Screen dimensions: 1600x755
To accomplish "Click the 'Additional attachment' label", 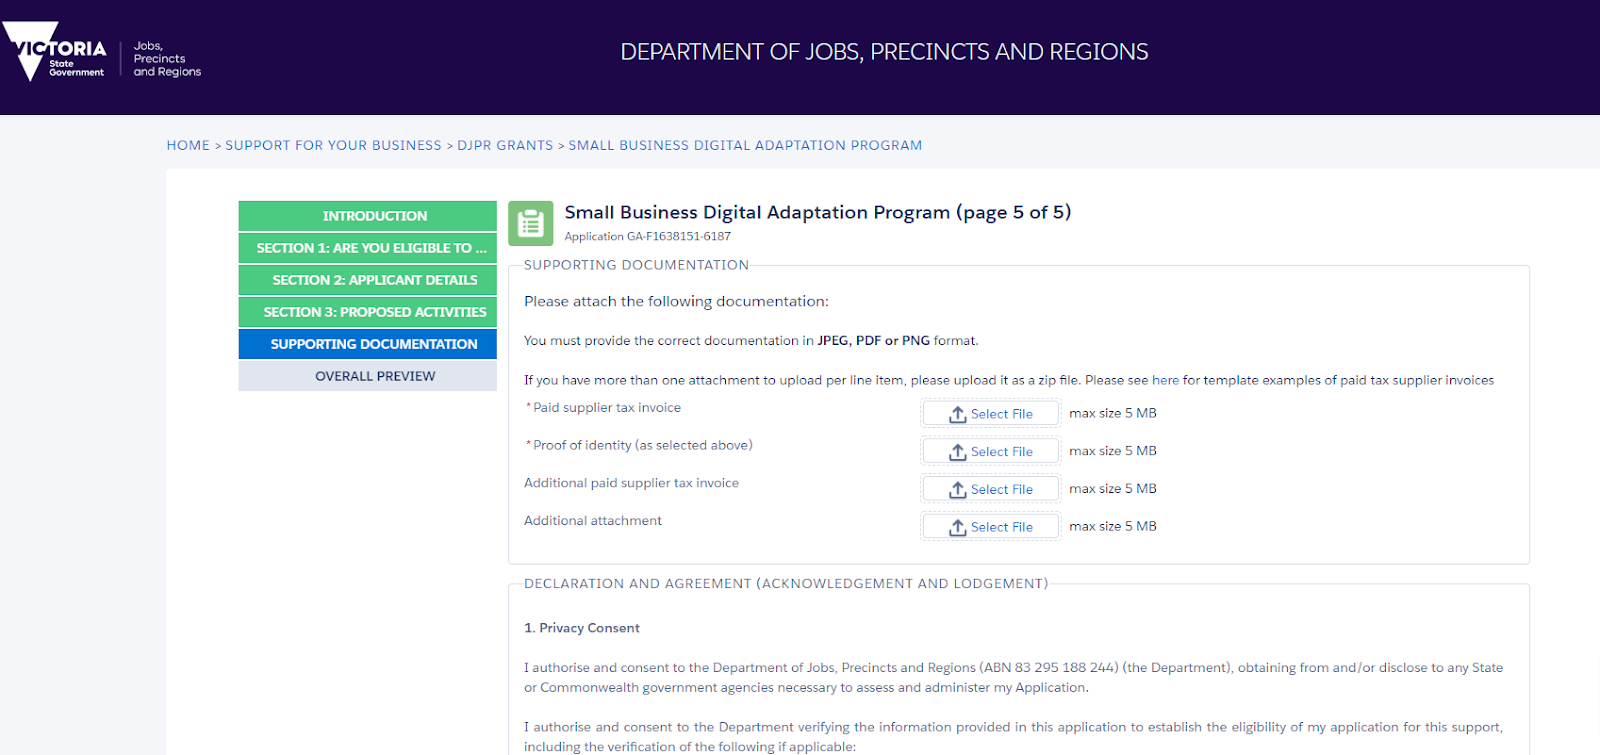I will click(x=593, y=521).
